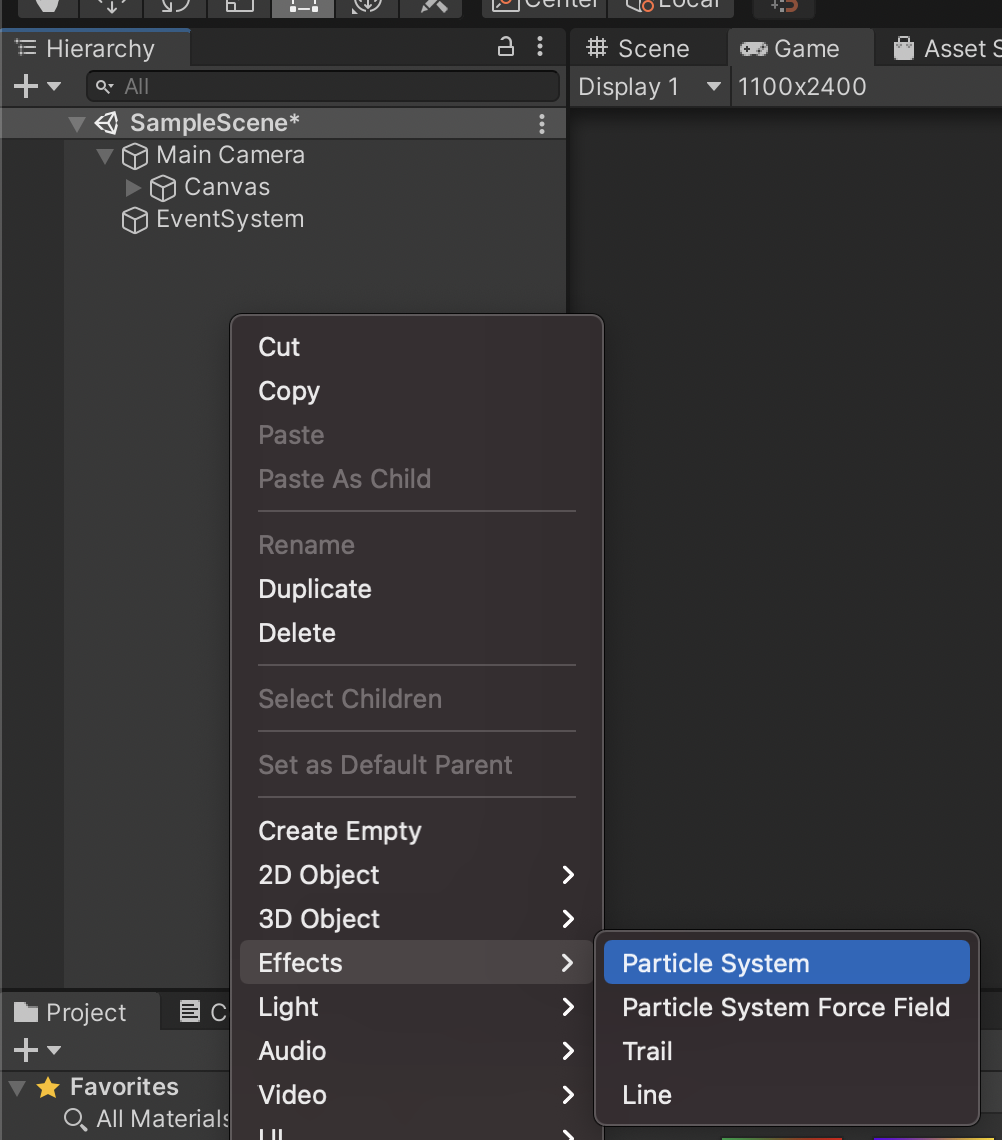This screenshot has width=1002, height=1140.
Task: Click the search filter icon in the Hierarchy
Action: [x=103, y=86]
